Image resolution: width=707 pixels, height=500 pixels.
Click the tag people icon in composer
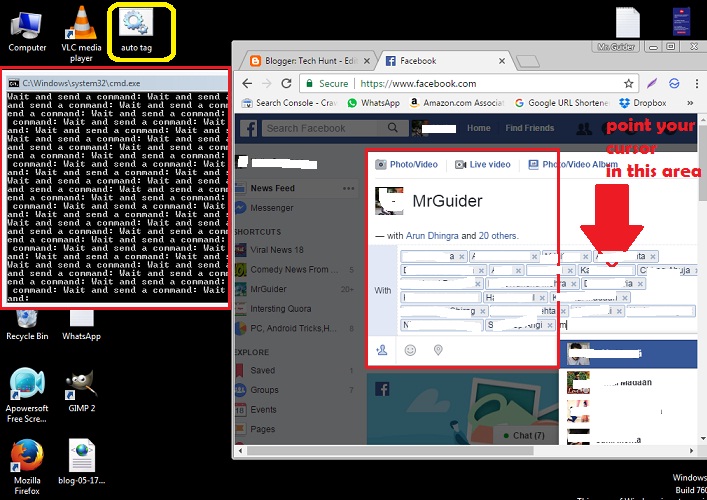(x=381, y=350)
